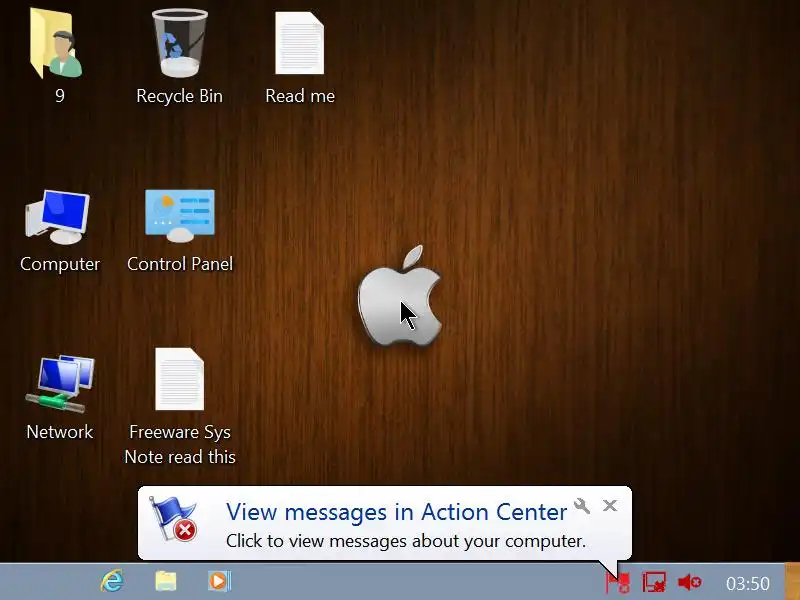This screenshot has width=800, height=600.
Task: Click the Action Center flag tray icon
Action: [618, 582]
